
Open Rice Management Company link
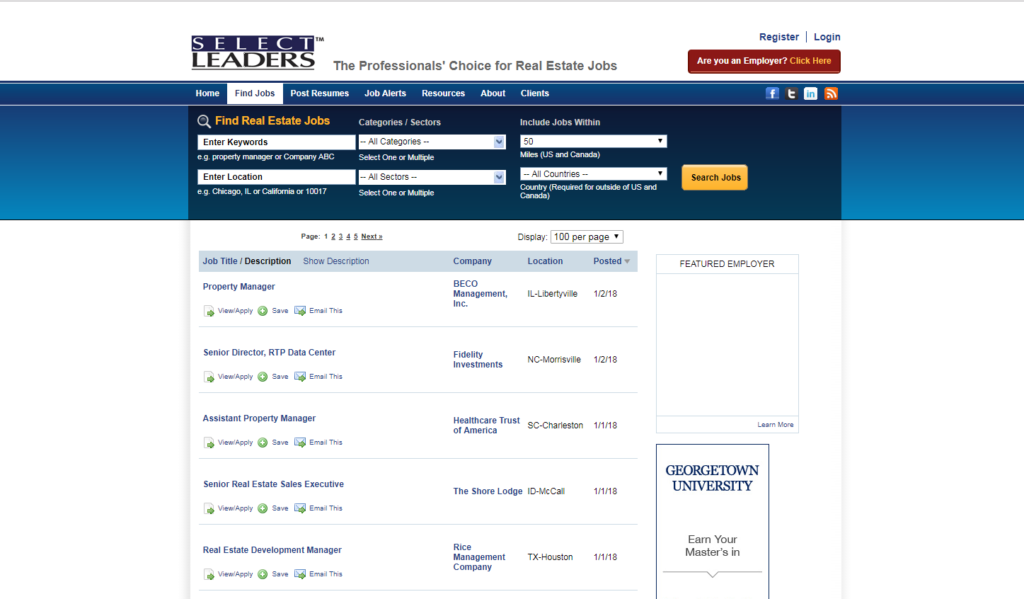[479, 557]
